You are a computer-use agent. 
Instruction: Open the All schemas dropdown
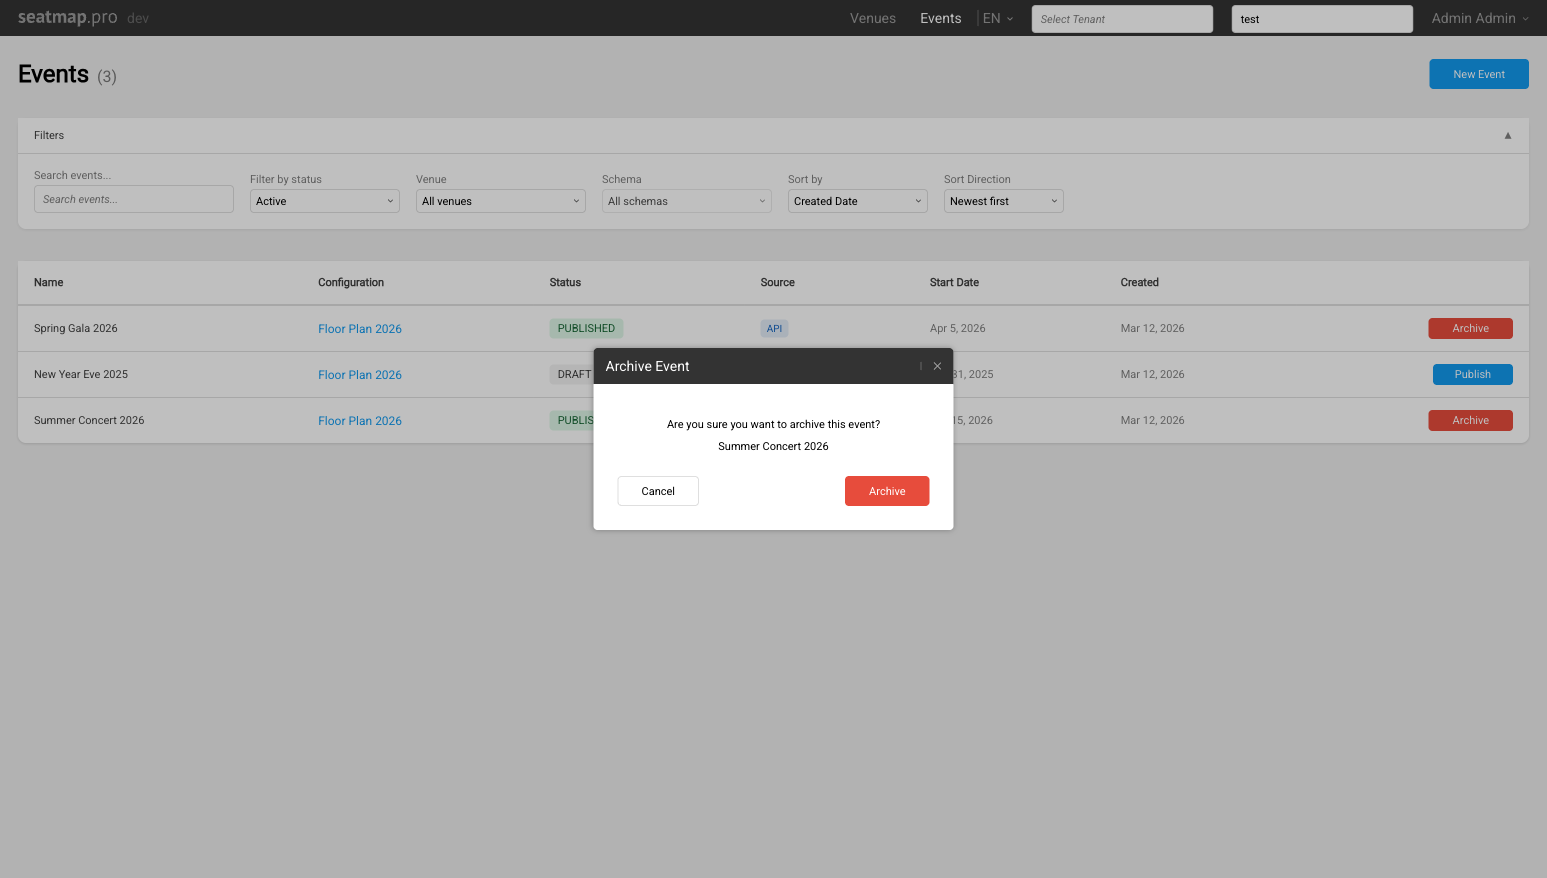pyautogui.click(x=686, y=200)
